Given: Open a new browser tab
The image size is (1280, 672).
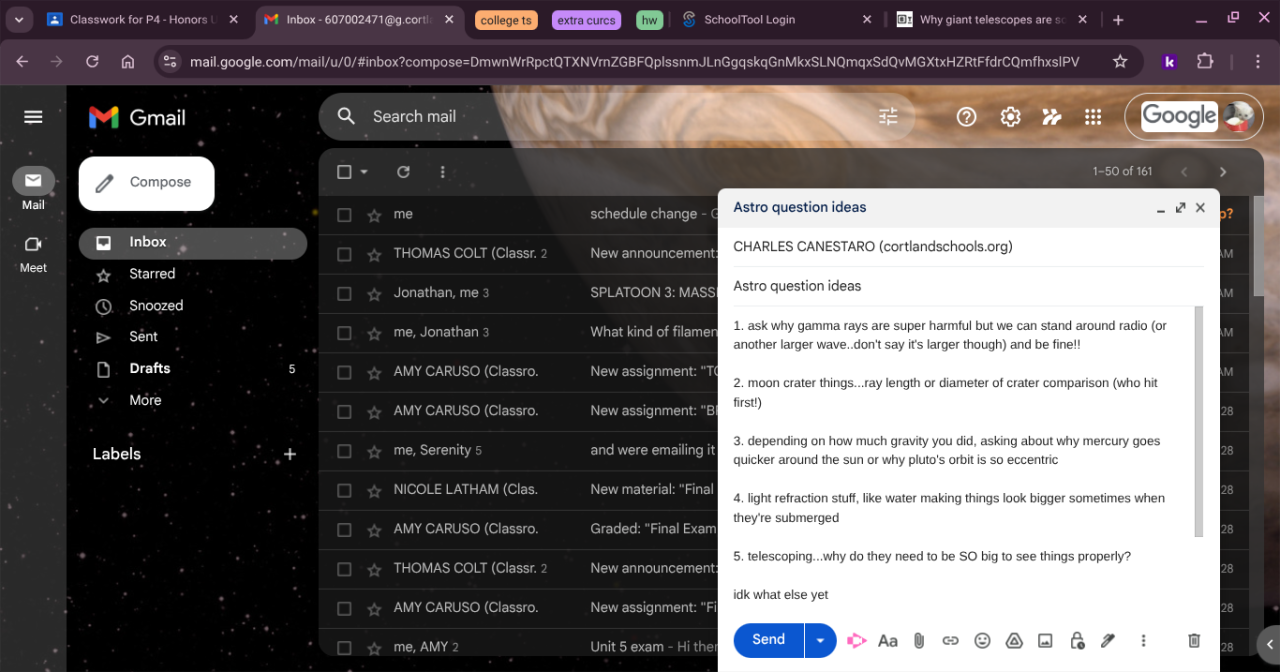Looking at the screenshot, I should pyautogui.click(x=1118, y=20).
